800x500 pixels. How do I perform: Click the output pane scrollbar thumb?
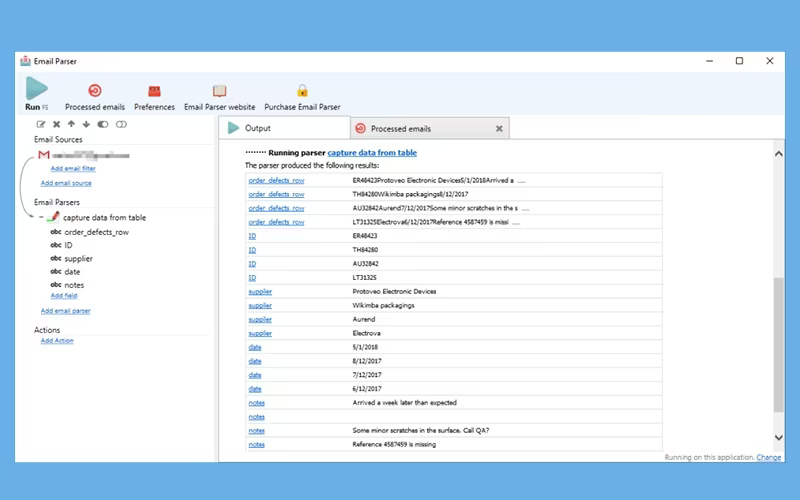click(x=779, y=345)
